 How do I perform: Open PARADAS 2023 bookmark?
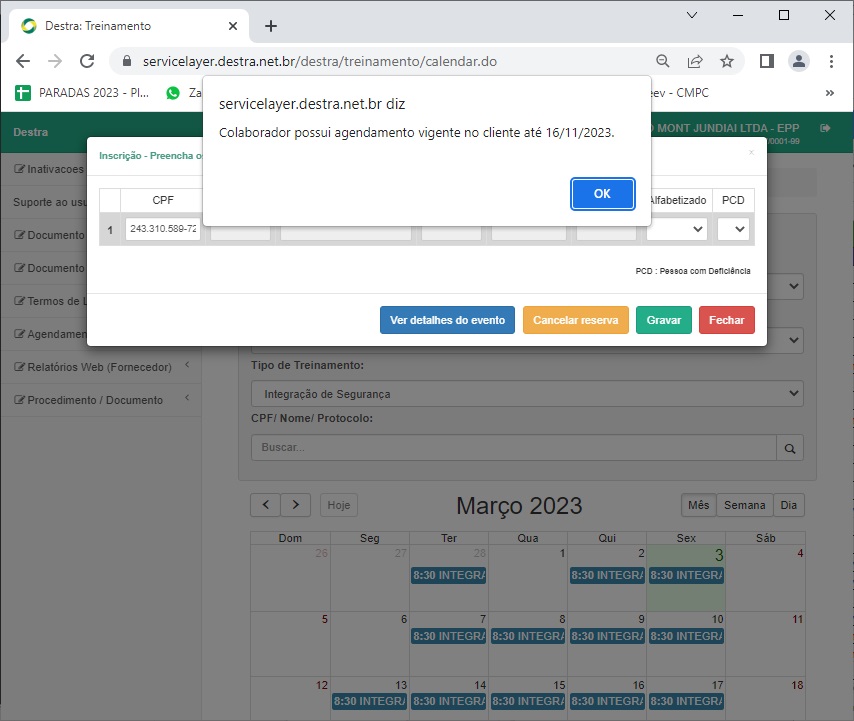[85, 92]
